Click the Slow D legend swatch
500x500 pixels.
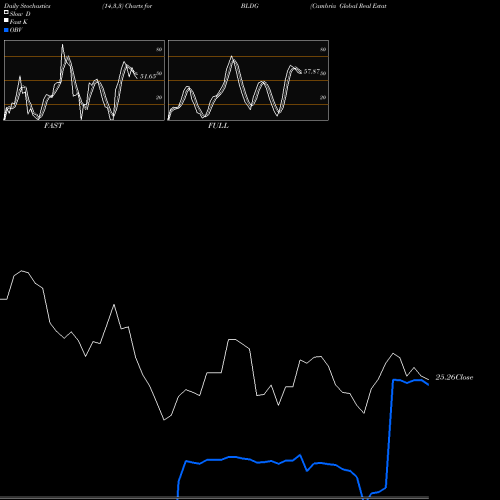click(x=6, y=12)
